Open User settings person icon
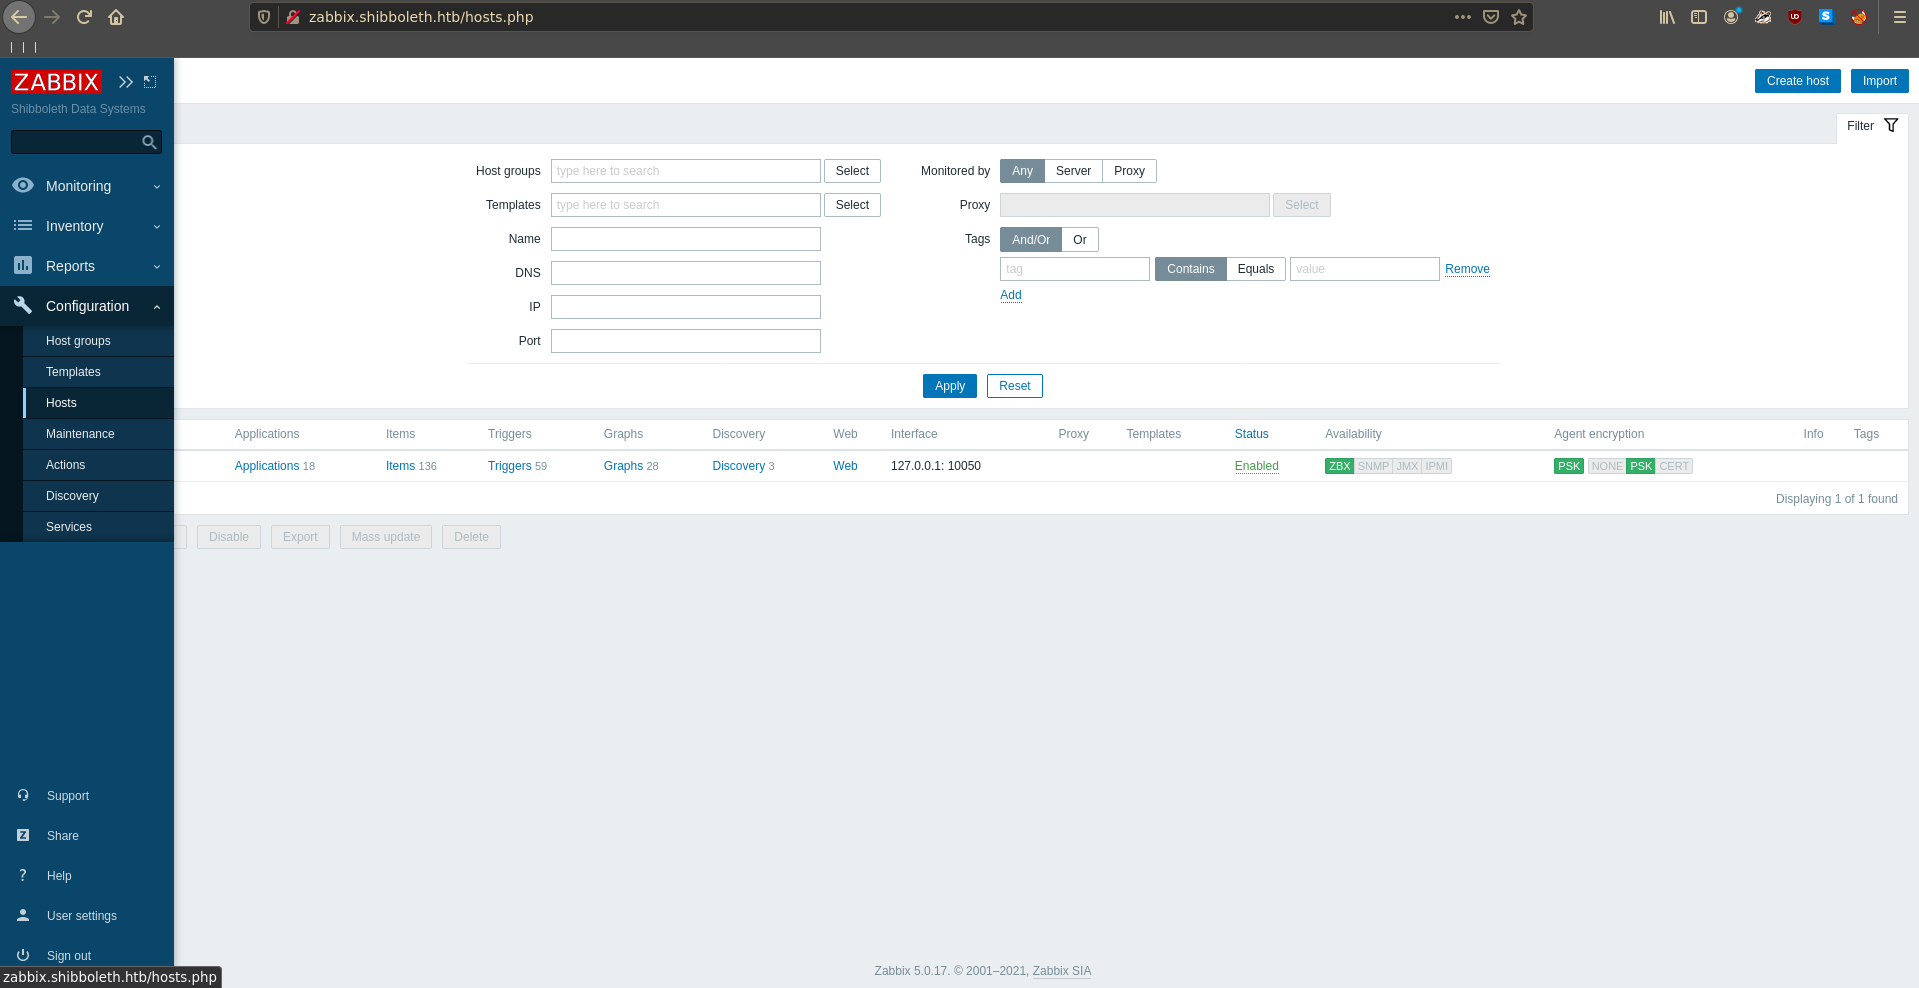Screen dimensions: 1919x988 pyautogui.click(x=23, y=915)
